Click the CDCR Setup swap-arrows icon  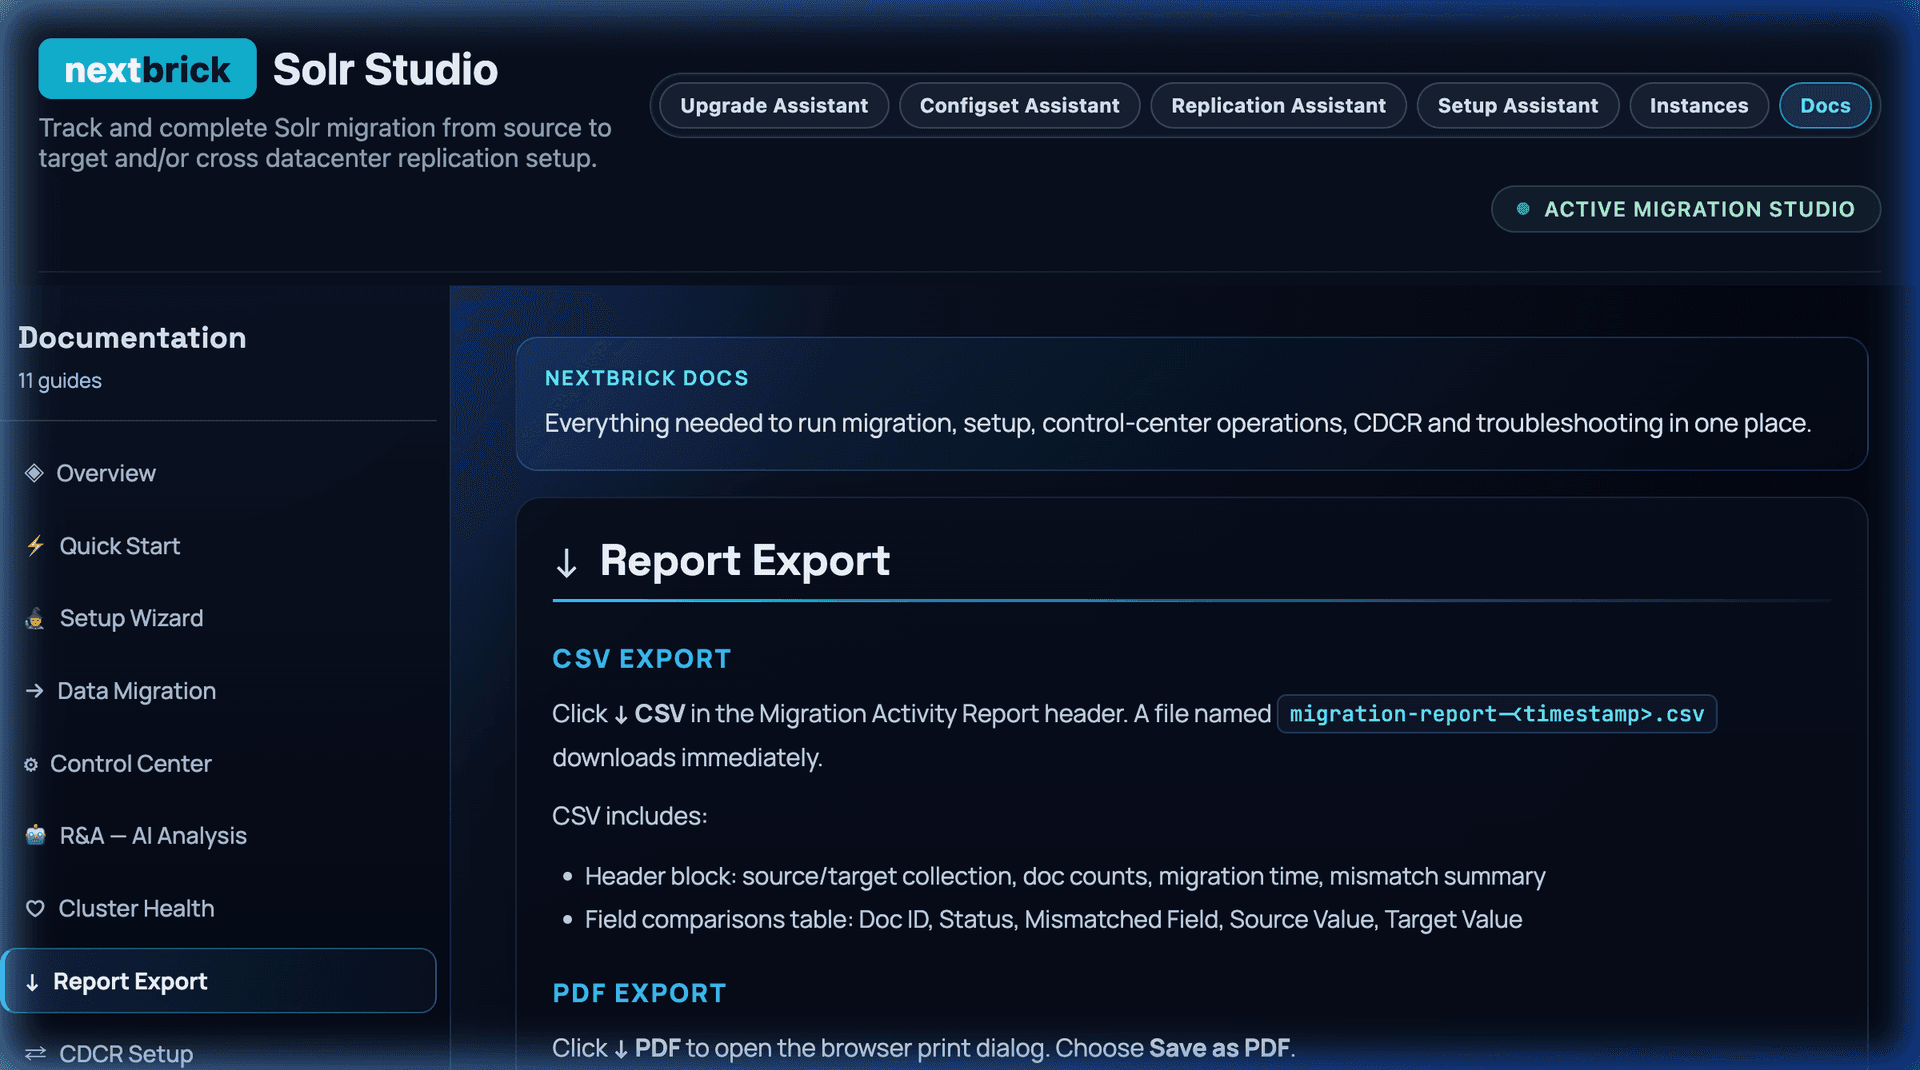(x=36, y=1054)
